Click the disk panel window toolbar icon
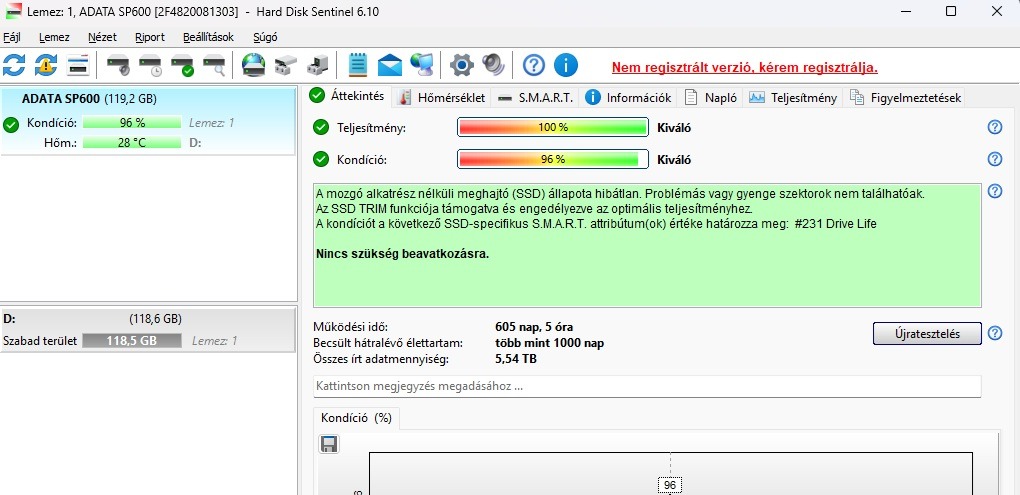 point(78,65)
